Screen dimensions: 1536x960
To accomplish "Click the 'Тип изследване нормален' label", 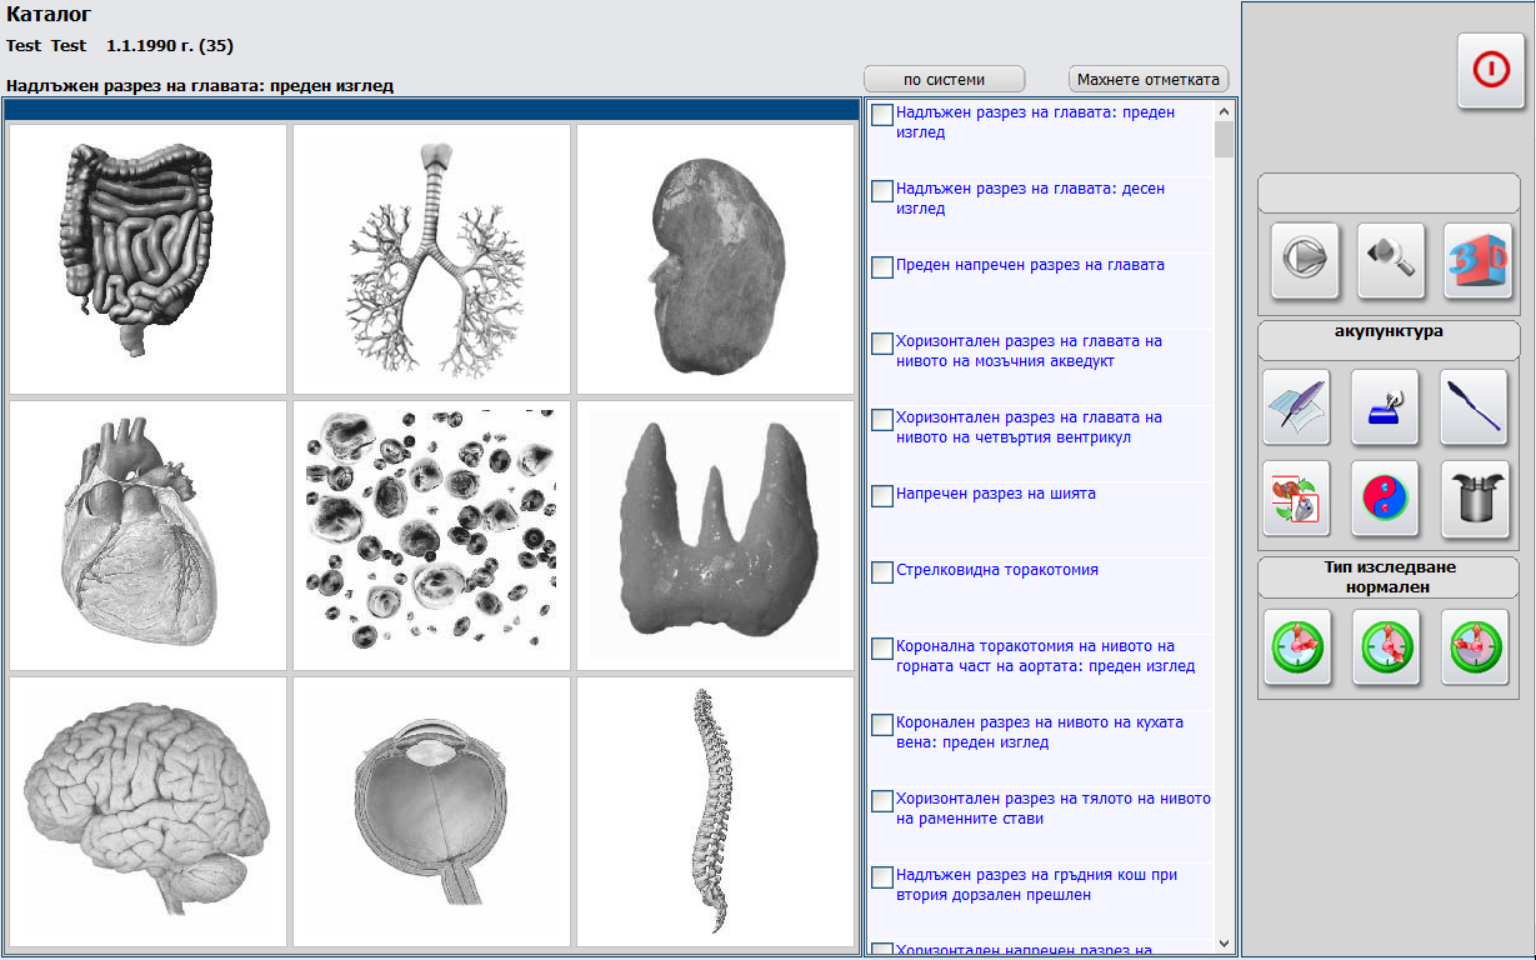I will (x=1389, y=577).
